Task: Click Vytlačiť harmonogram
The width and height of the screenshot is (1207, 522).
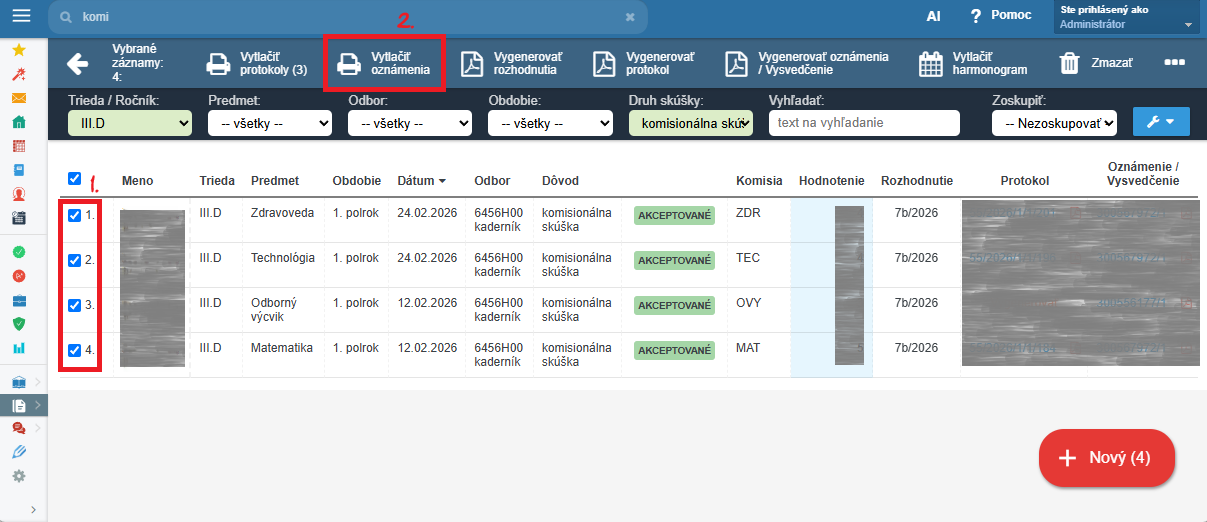Action: point(973,64)
